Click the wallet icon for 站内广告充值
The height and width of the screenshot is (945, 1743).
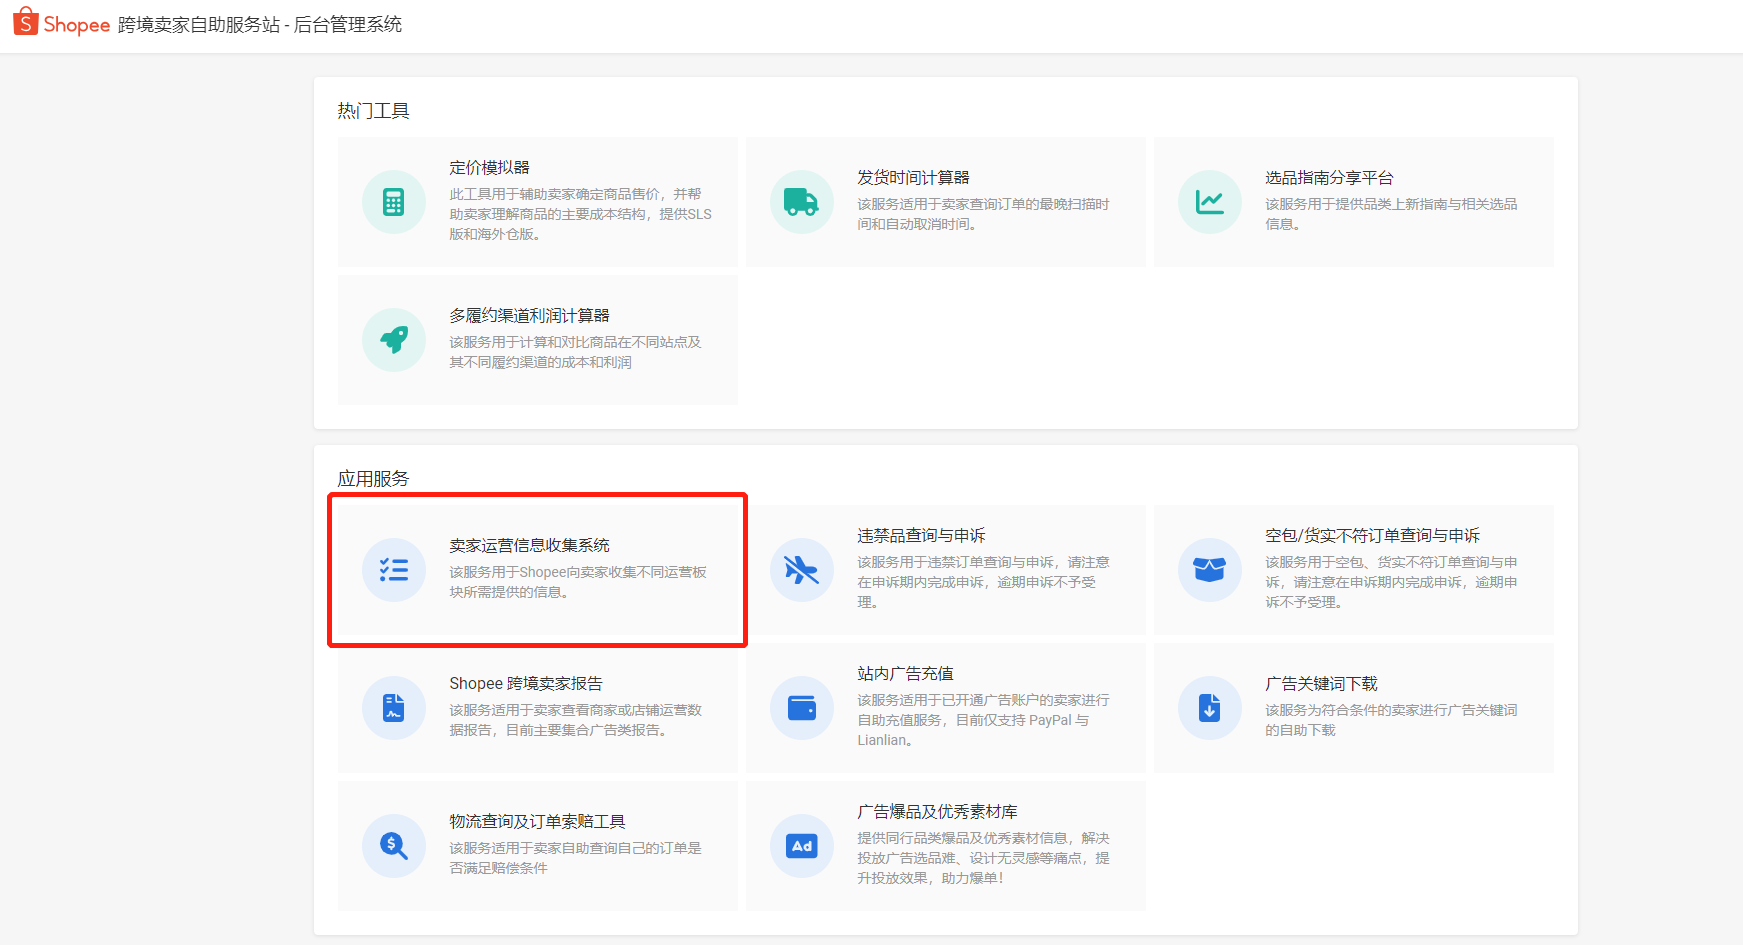click(802, 708)
